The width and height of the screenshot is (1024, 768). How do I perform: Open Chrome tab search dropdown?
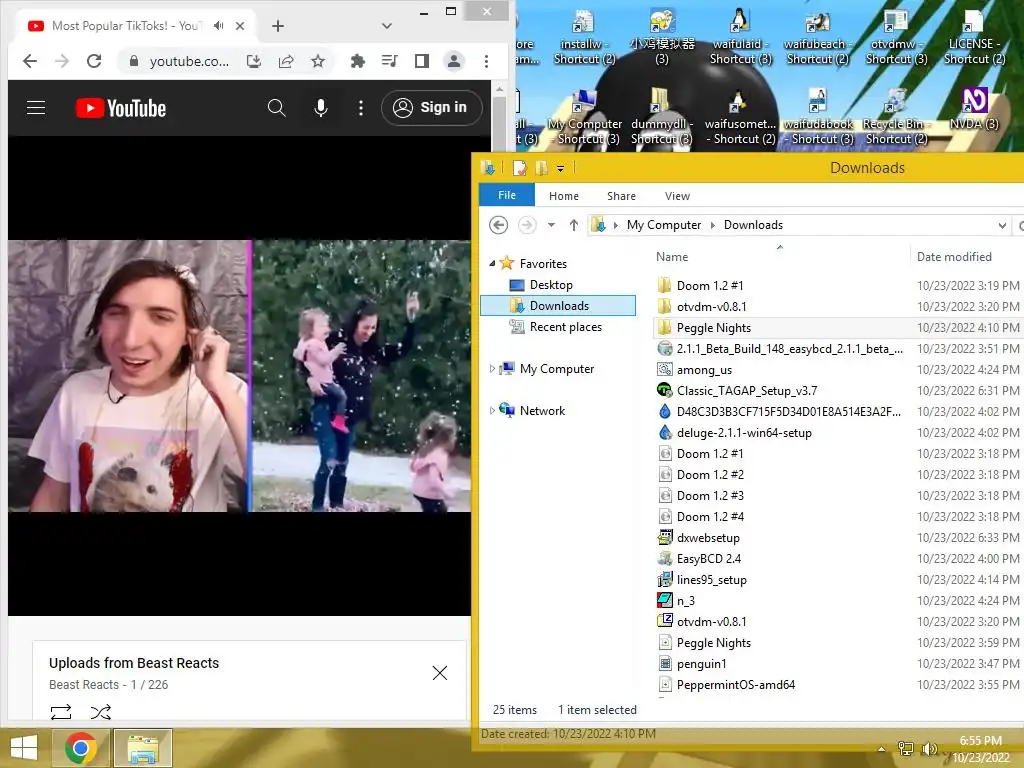click(387, 25)
